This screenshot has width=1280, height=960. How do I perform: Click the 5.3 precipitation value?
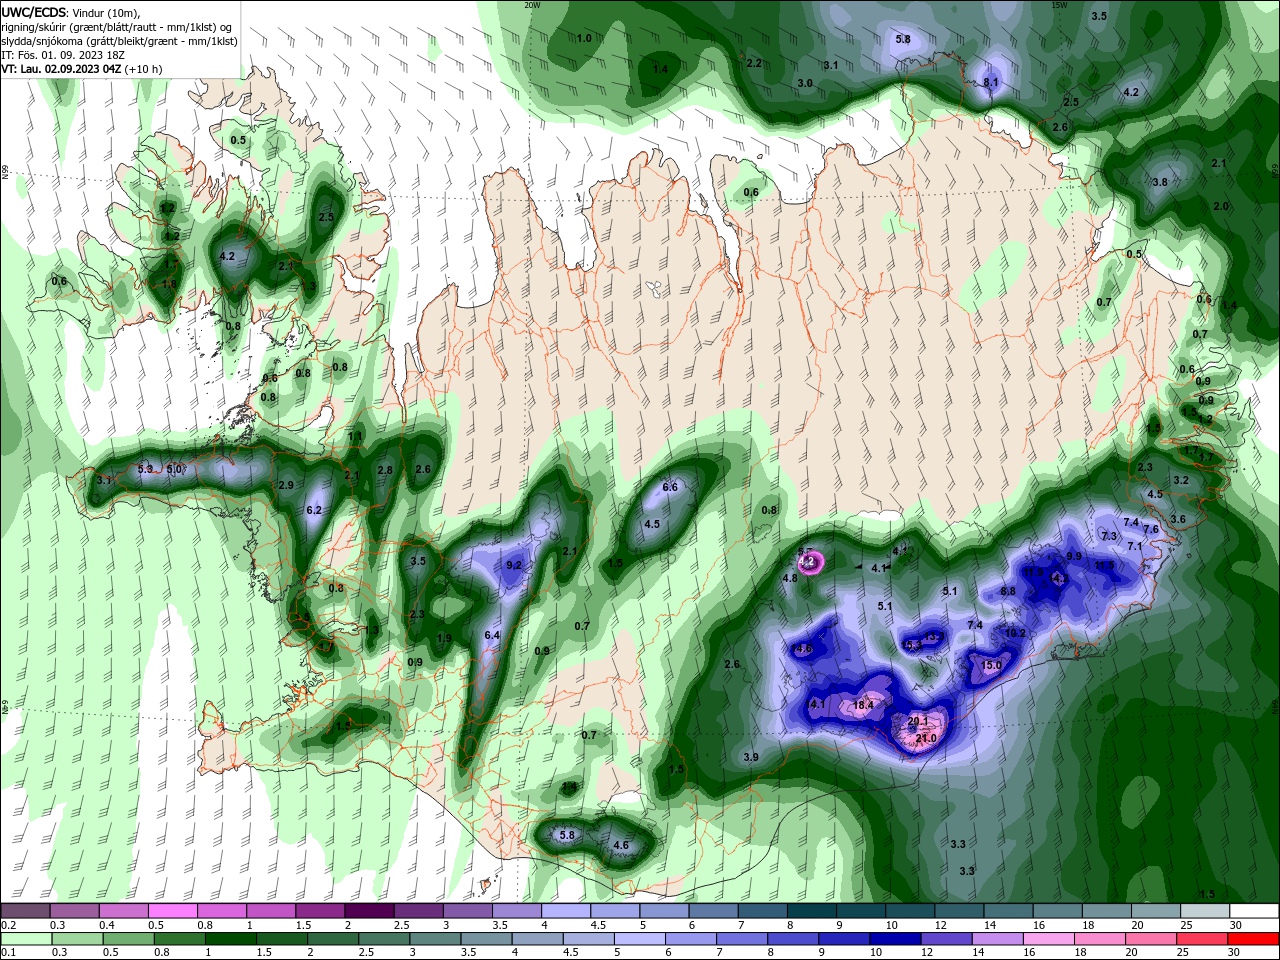pyautogui.click(x=145, y=468)
